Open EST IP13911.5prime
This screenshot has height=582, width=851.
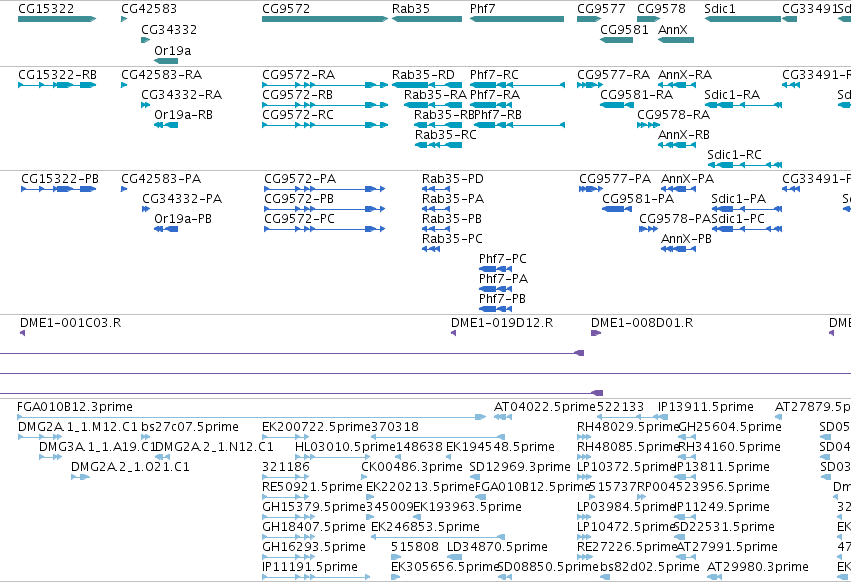click(x=706, y=407)
